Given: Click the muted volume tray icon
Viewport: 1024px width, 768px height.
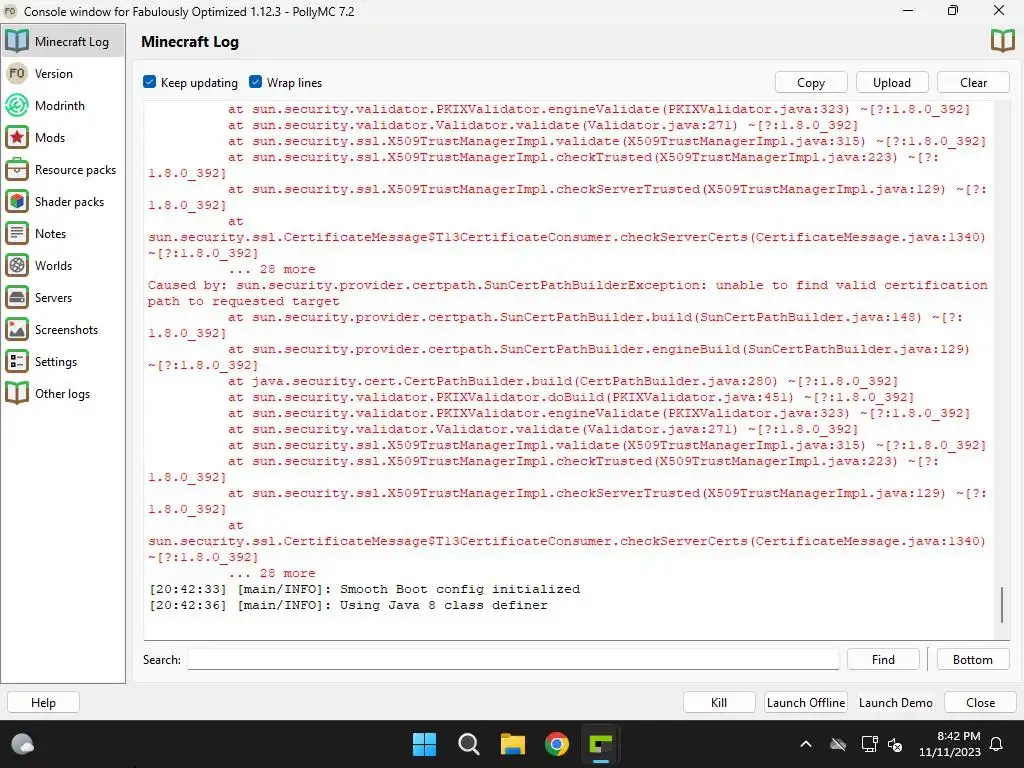Looking at the screenshot, I should pyautogui.click(x=895, y=744).
